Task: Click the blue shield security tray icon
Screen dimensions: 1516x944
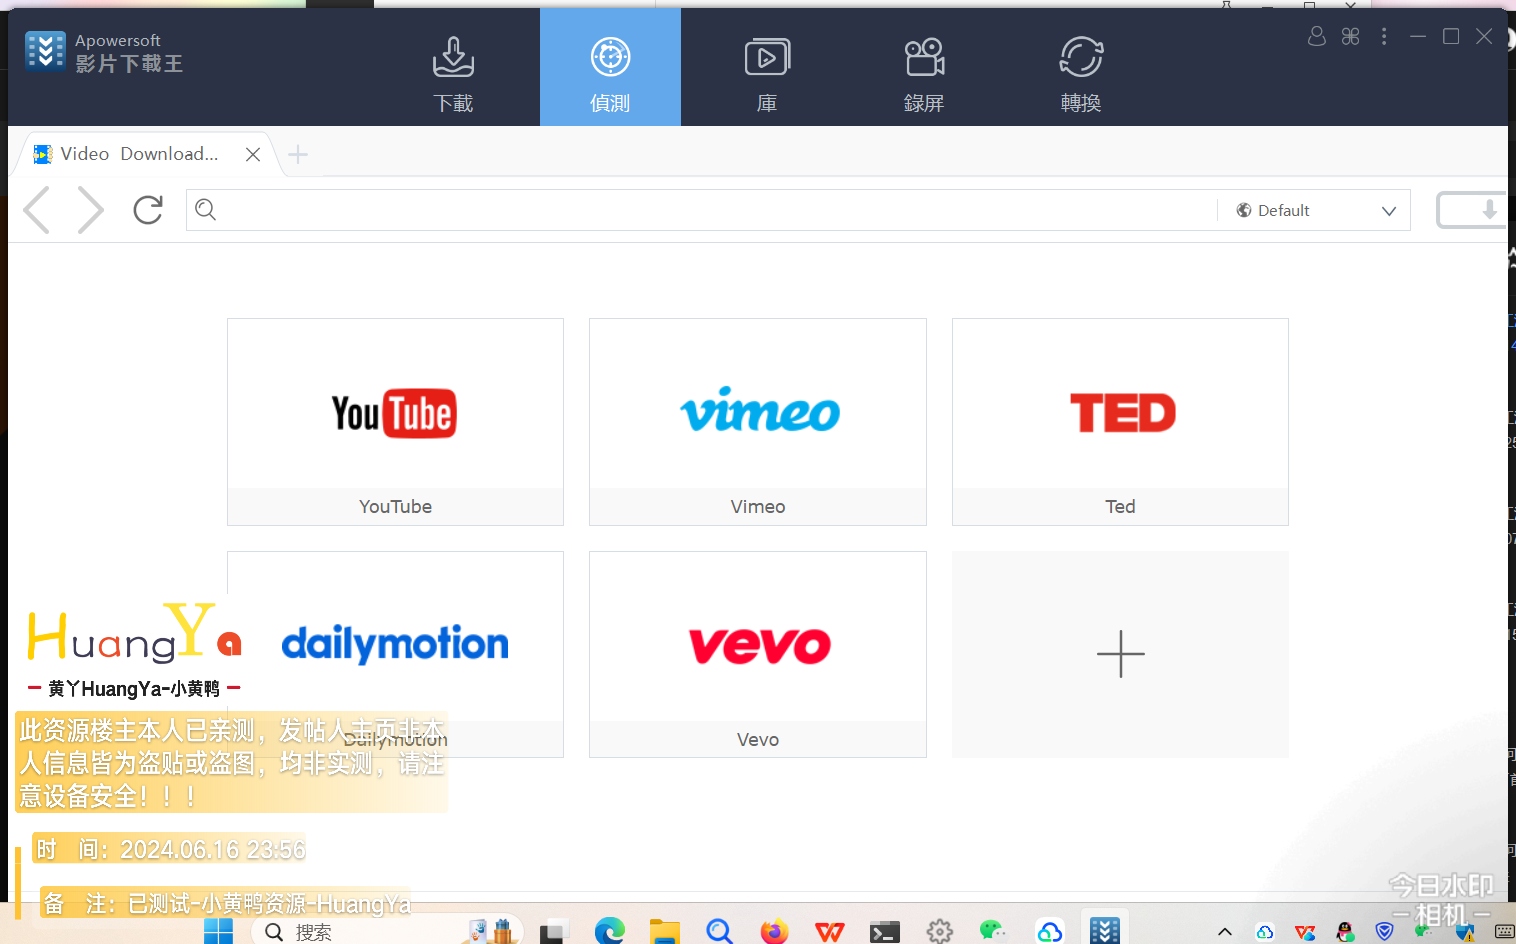Action: coord(1385,932)
